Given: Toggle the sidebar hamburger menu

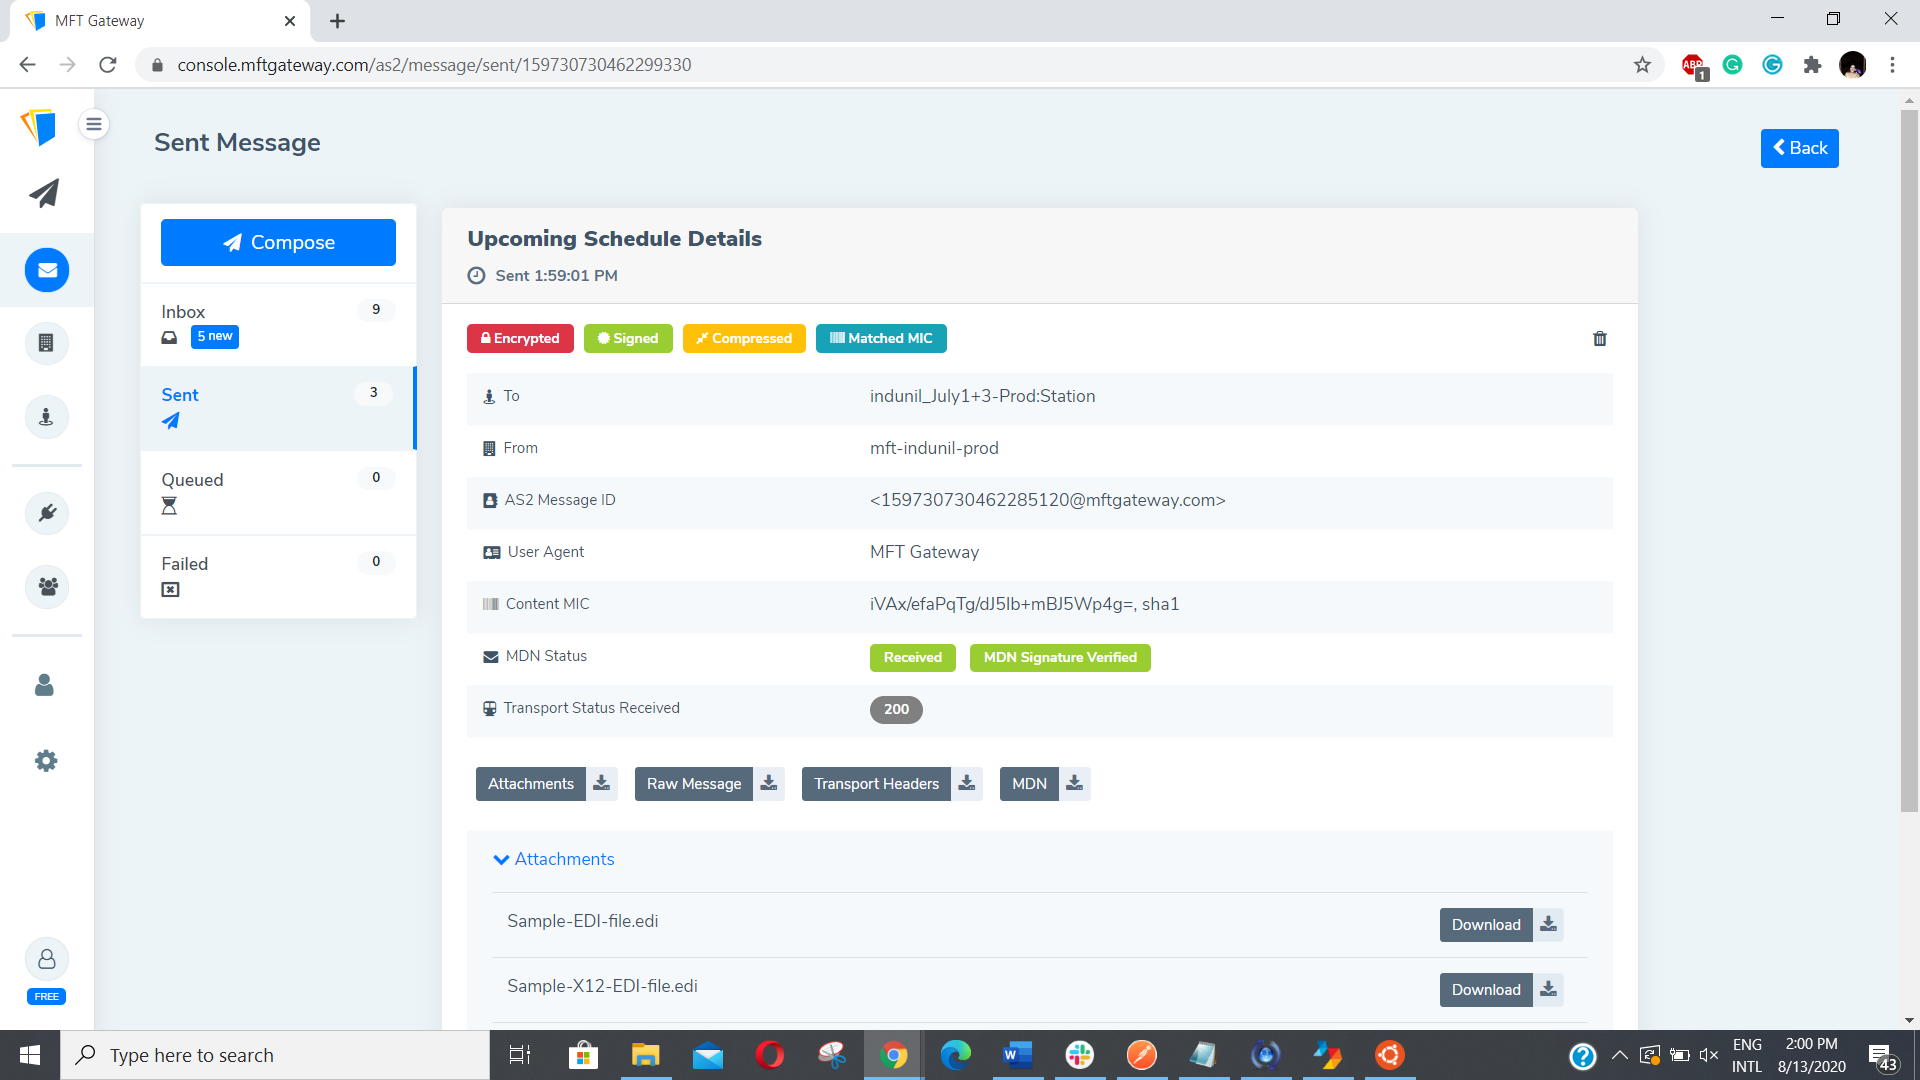Looking at the screenshot, I should click(x=94, y=124).
